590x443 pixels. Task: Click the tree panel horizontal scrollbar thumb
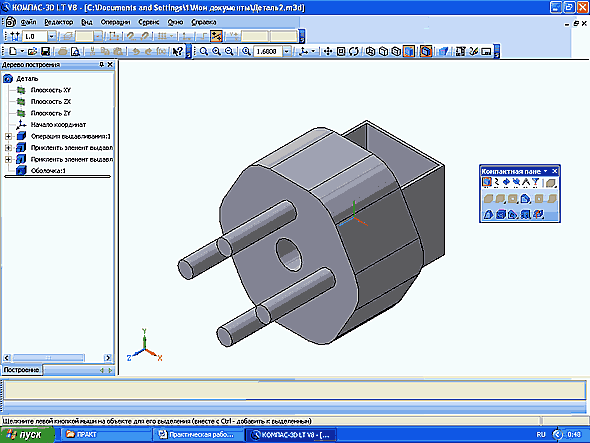[x=48, y=358]
